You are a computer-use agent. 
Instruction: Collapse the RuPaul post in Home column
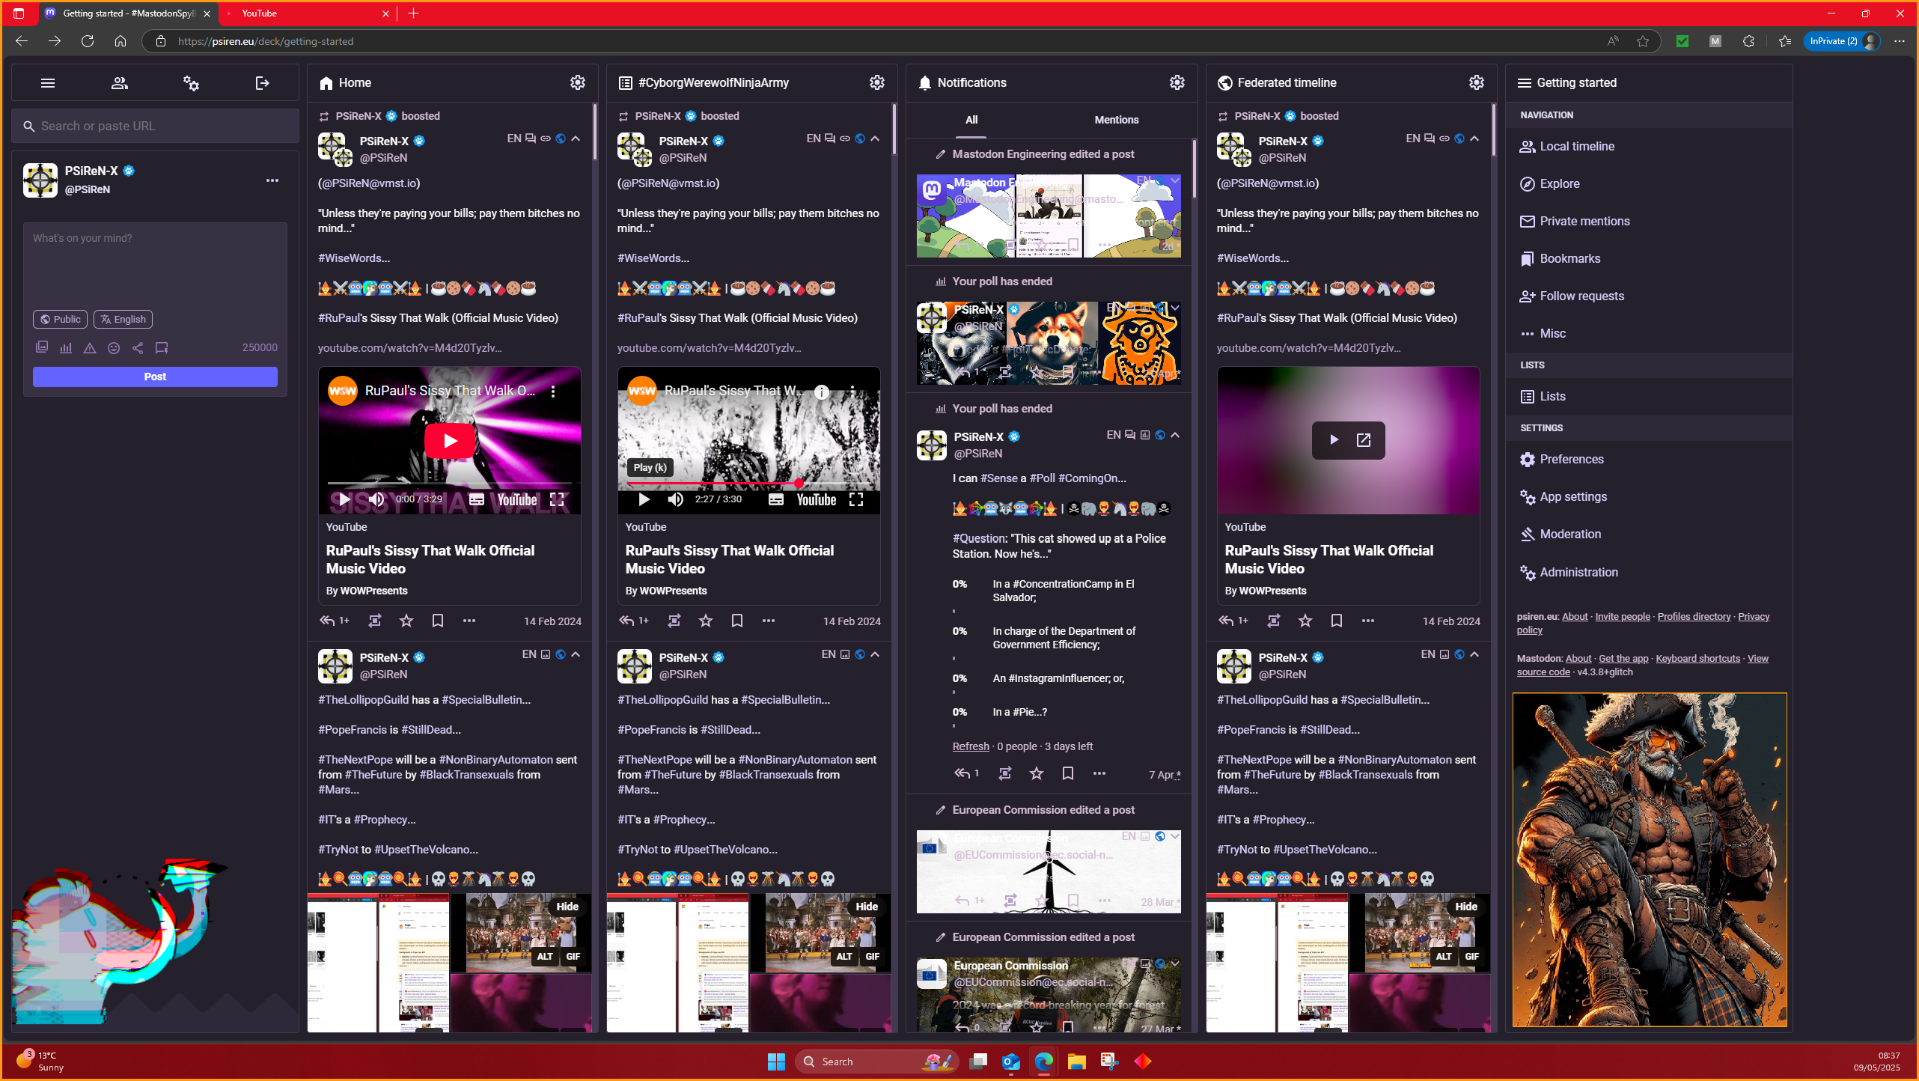[576, 139]
